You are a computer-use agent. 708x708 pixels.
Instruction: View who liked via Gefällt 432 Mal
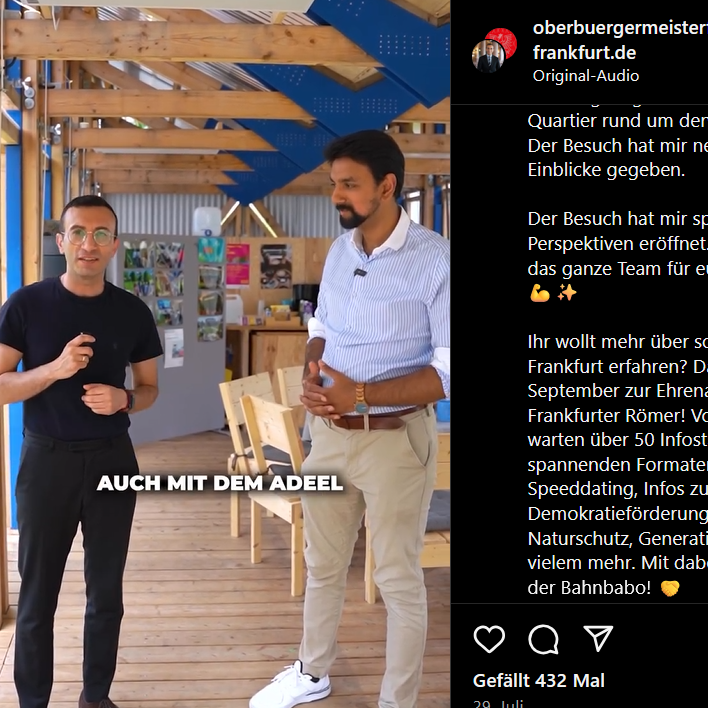click(539, 680)
